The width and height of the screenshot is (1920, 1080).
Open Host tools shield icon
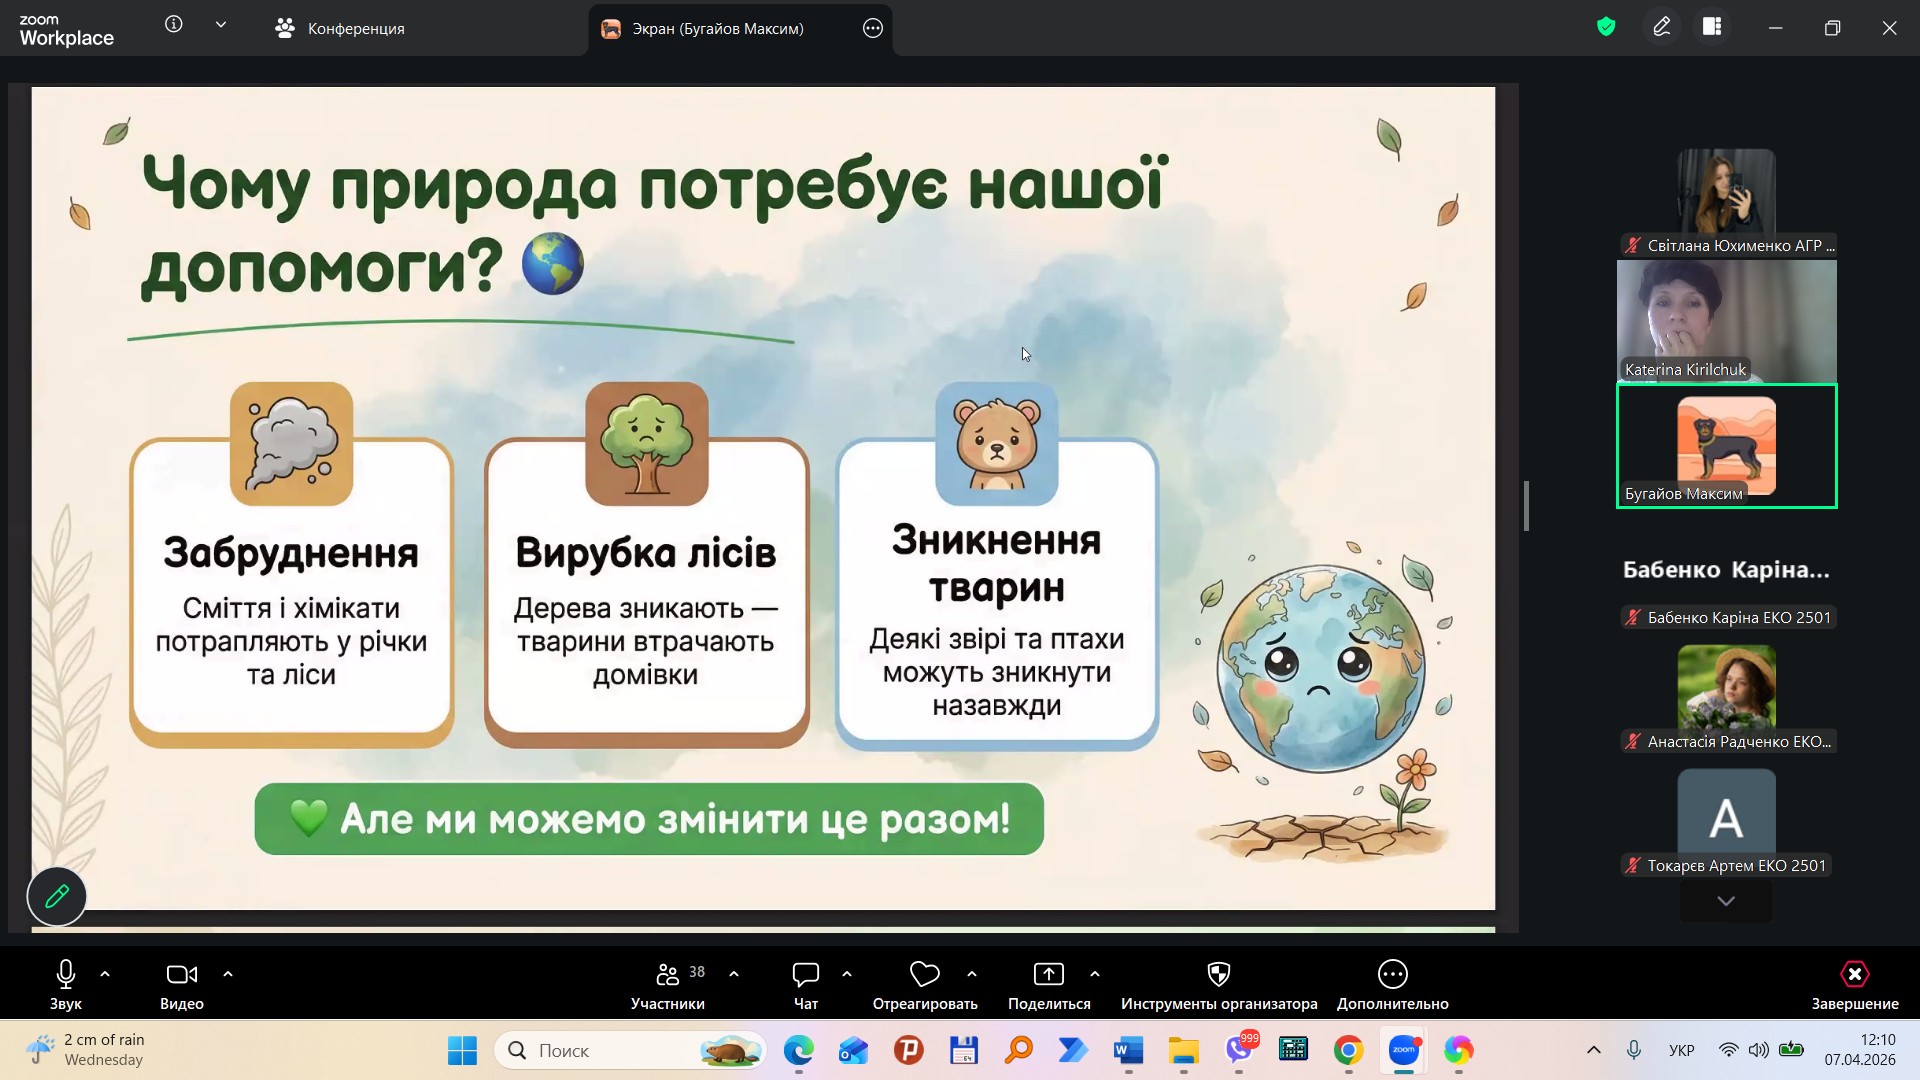pyautogui.click(x=1218, y=974)
